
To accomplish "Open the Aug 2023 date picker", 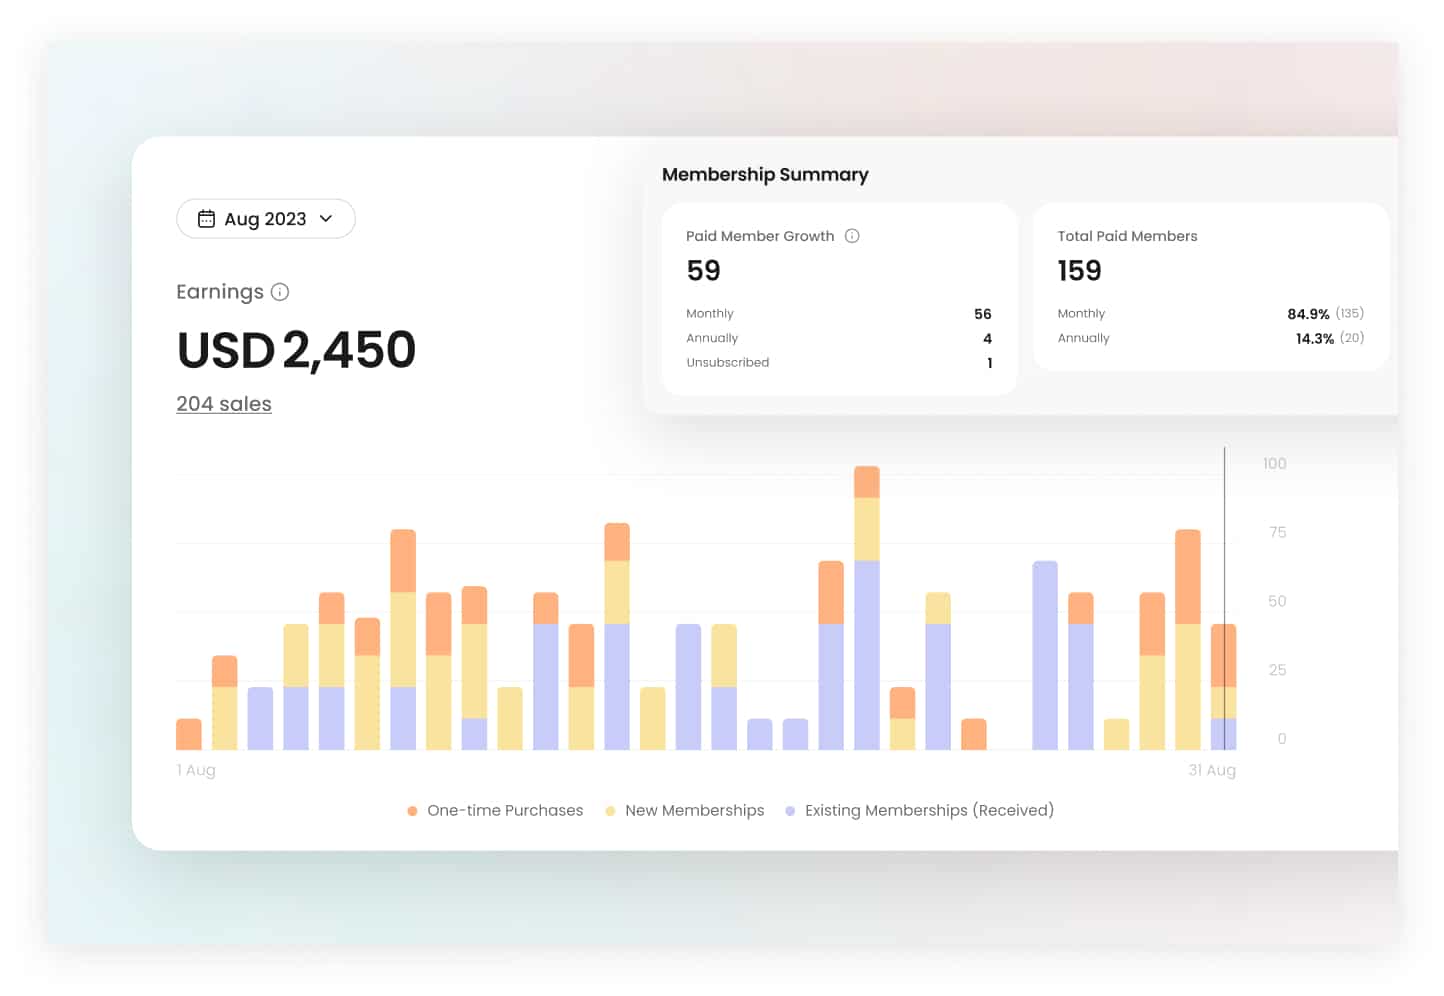I will (x=265, y=219).
